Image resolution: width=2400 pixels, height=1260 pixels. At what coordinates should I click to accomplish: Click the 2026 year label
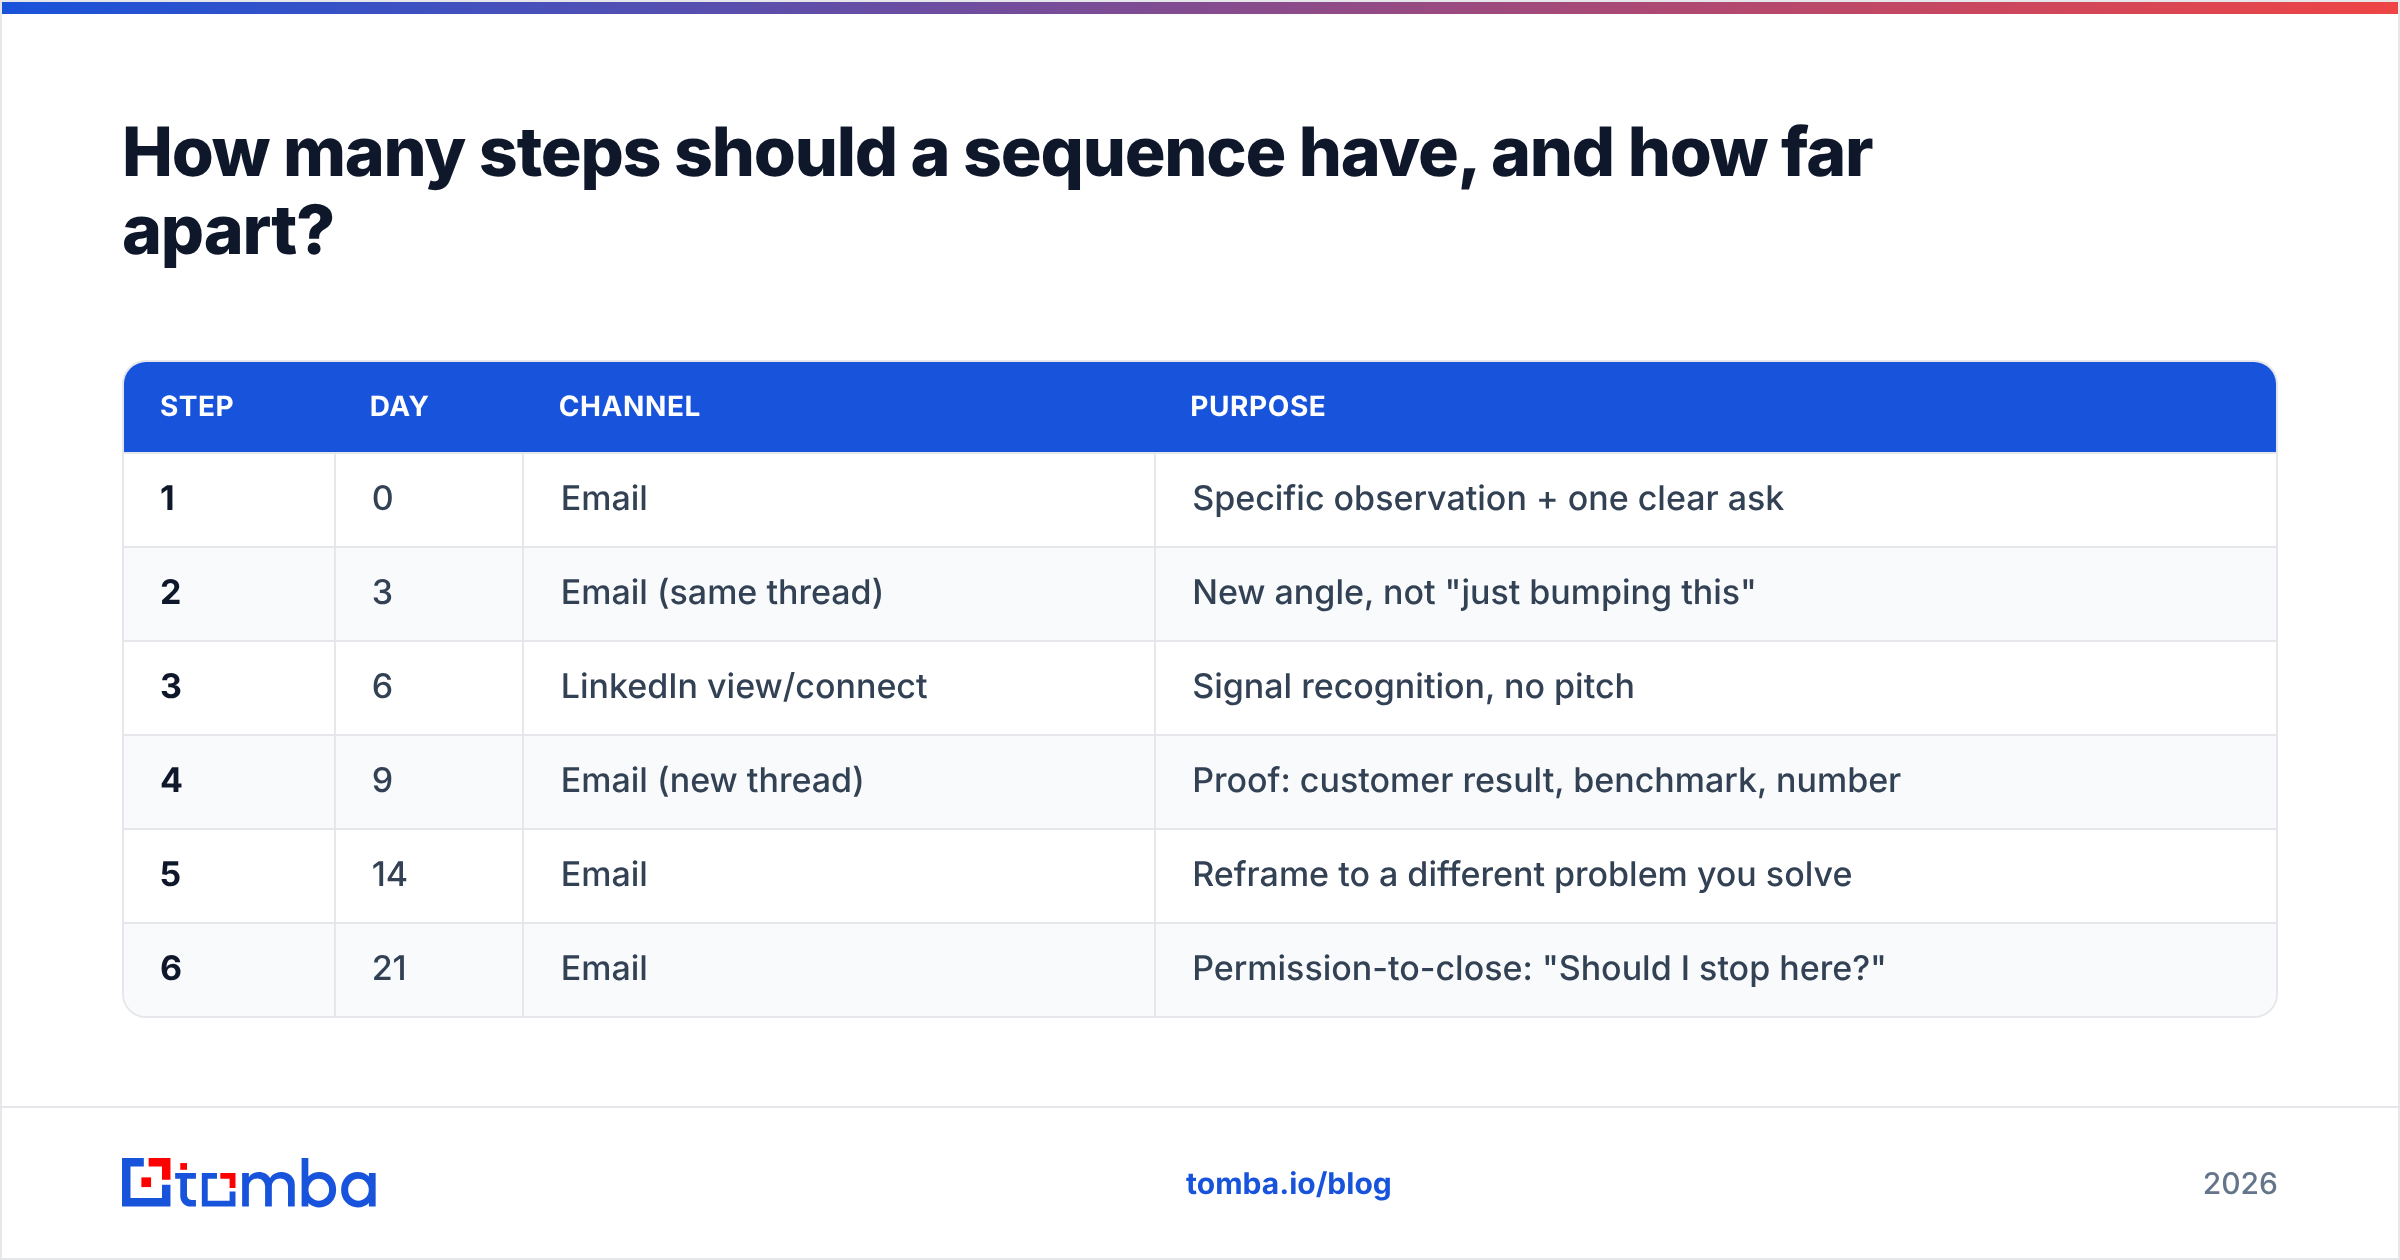tap(2240, 1184)
